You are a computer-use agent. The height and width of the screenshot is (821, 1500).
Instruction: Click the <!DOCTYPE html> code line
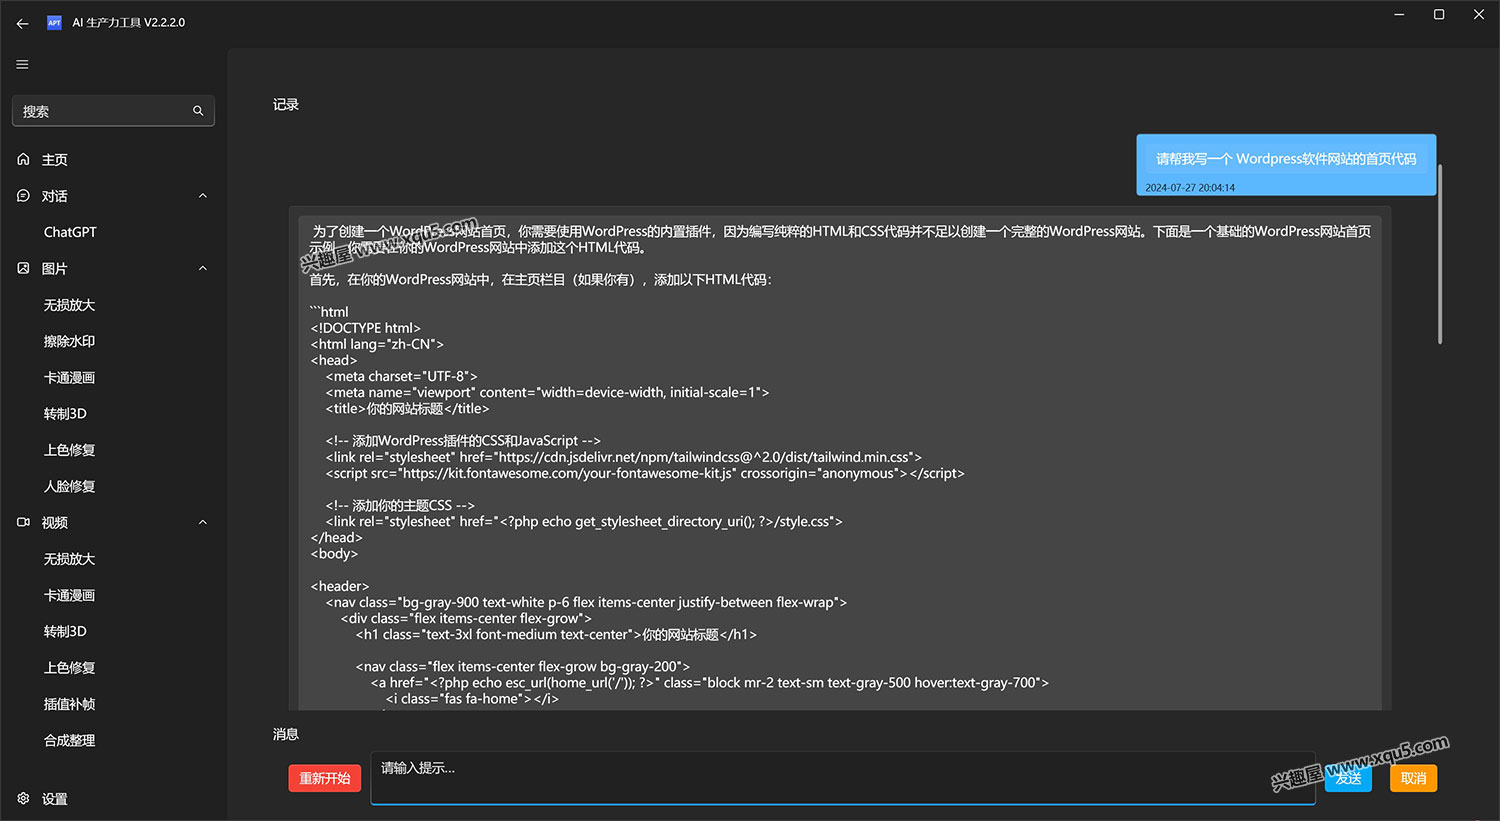click(366, 328)
